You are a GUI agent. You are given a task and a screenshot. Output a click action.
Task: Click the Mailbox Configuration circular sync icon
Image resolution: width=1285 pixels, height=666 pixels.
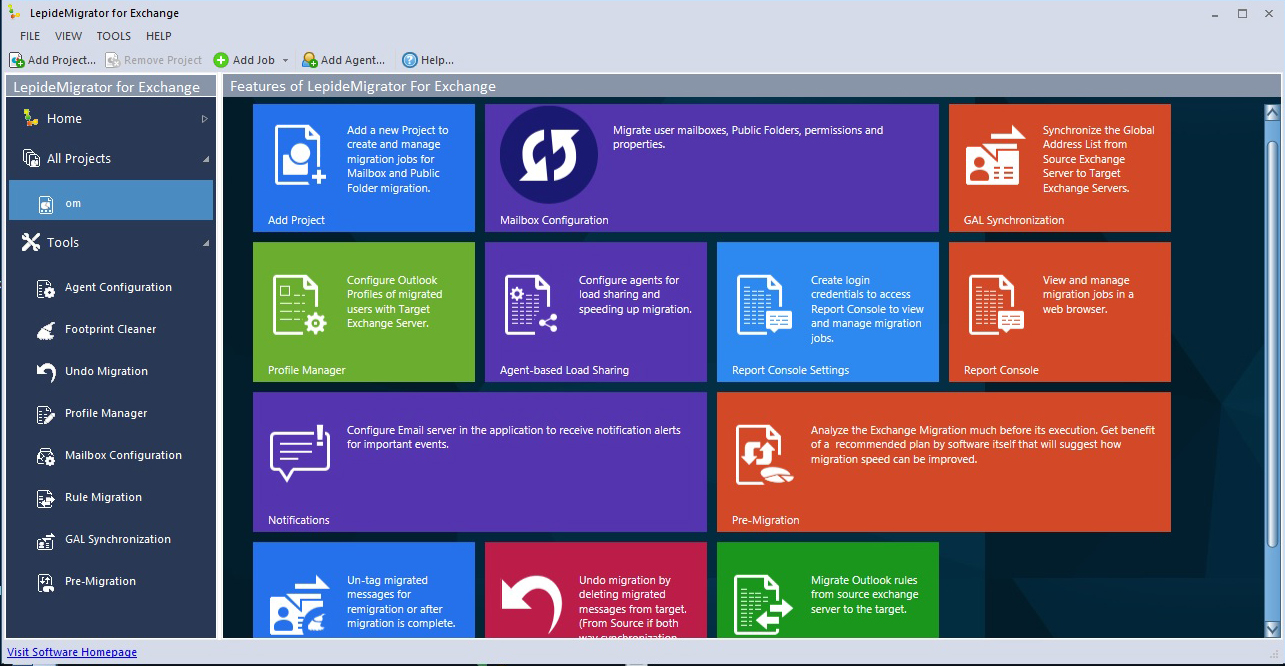[x=549, y=155]
